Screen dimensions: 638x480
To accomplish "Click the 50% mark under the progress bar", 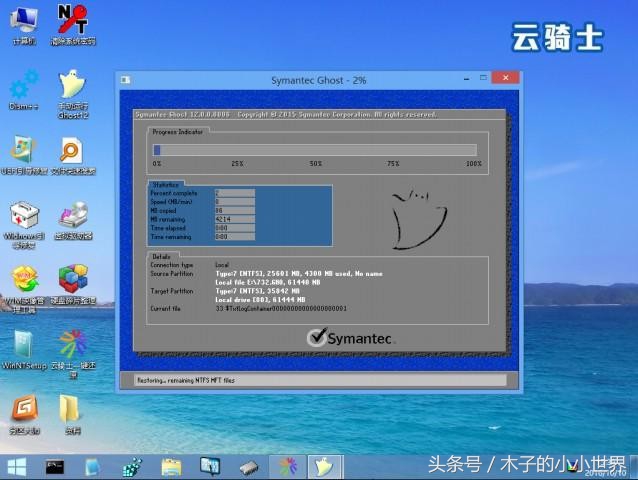I will [315, 164].
